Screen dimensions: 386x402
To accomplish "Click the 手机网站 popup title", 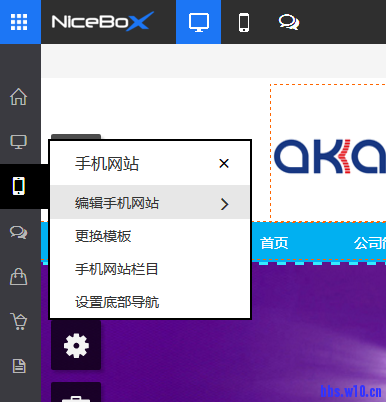I will (x=107, y=164).
